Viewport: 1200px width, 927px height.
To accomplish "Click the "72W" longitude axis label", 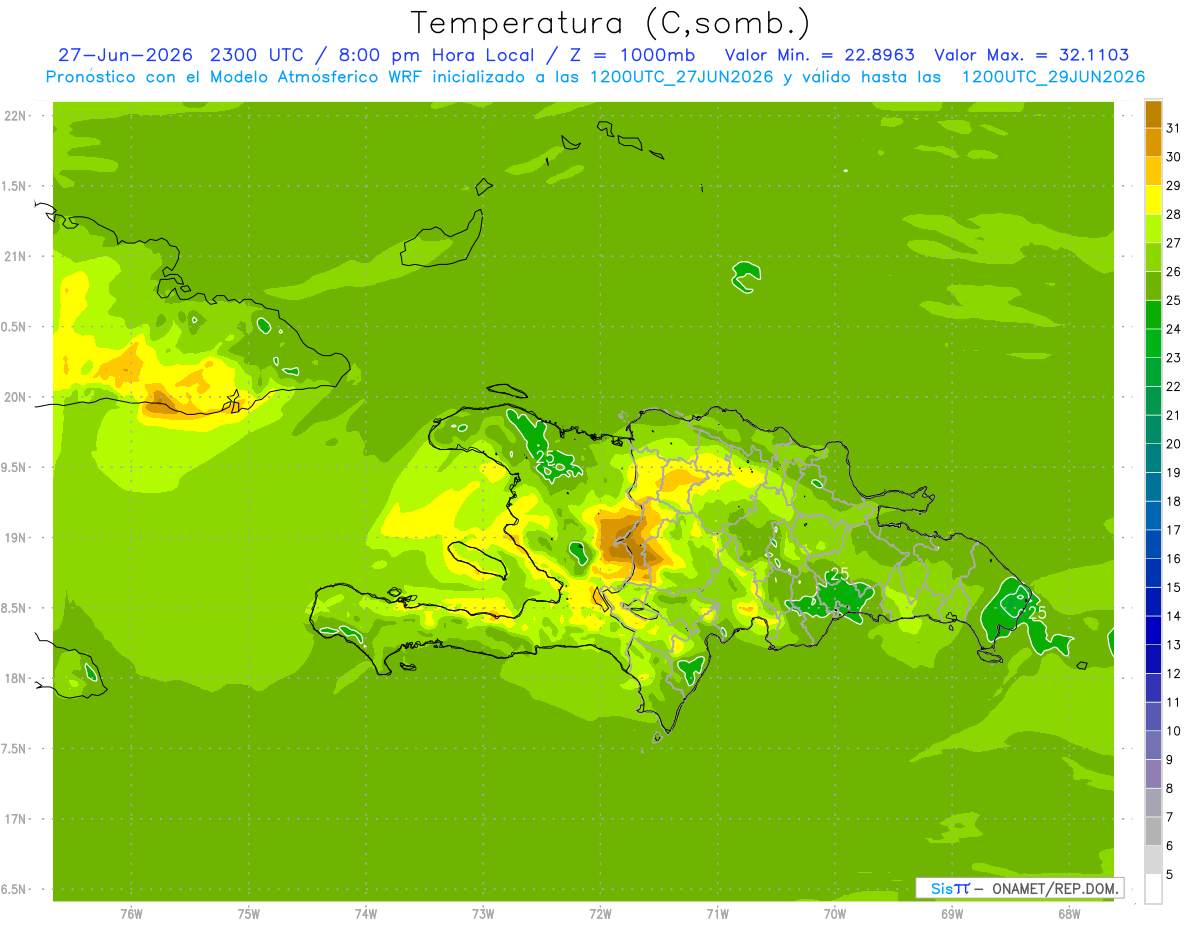I will (600, 913).
